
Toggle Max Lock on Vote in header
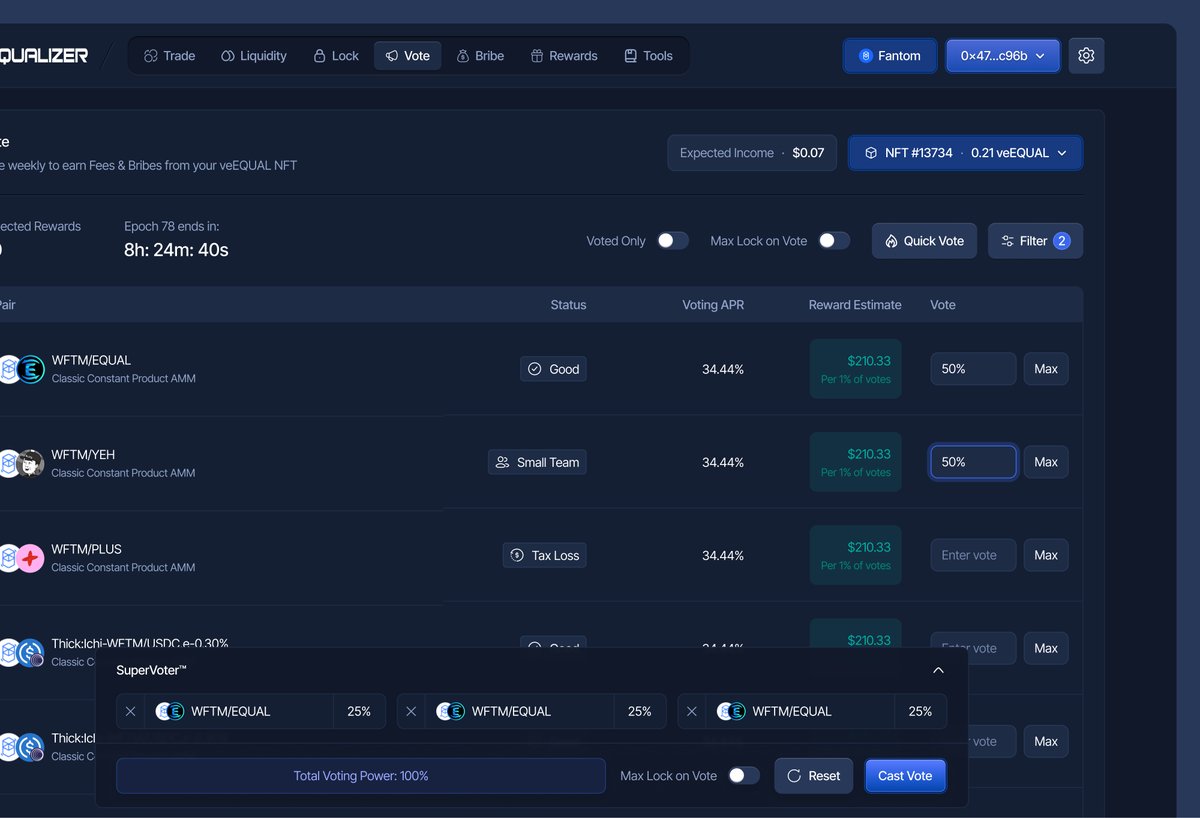(x=834, y=241)
